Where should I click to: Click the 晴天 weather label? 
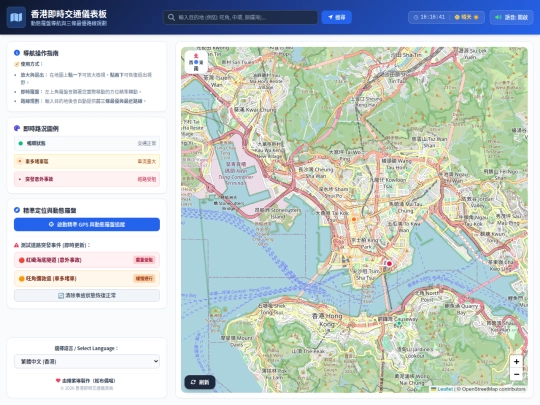pos(466,17)
